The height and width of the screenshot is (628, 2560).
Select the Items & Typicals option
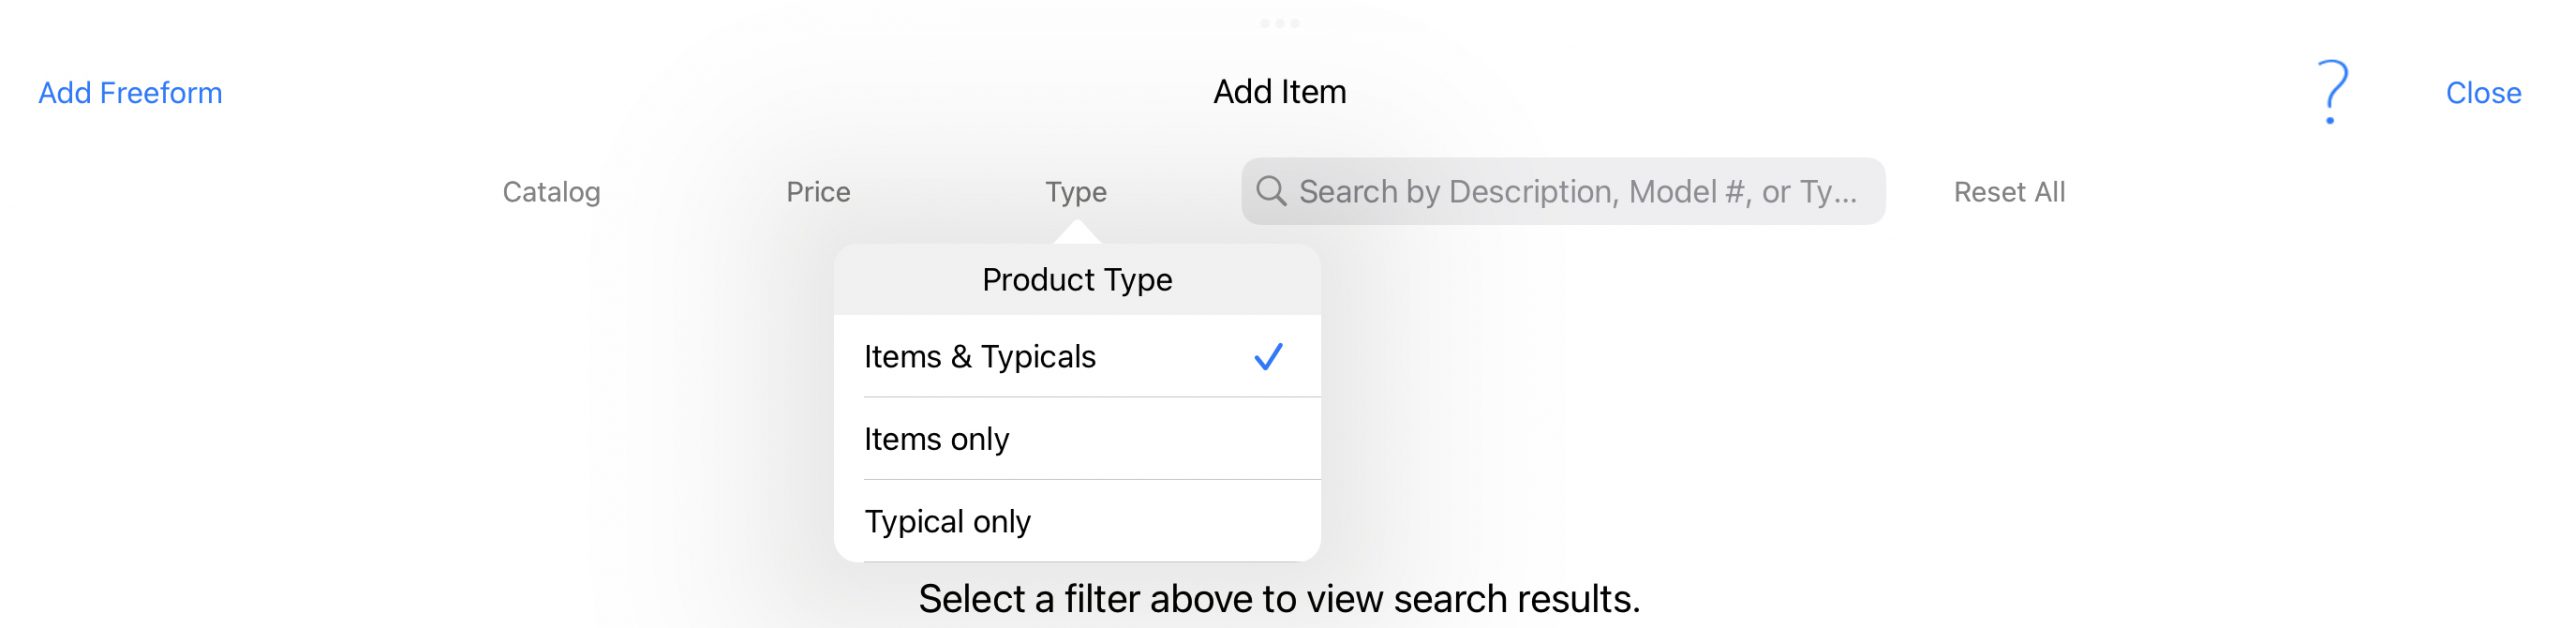click(x=1077, y=357)
